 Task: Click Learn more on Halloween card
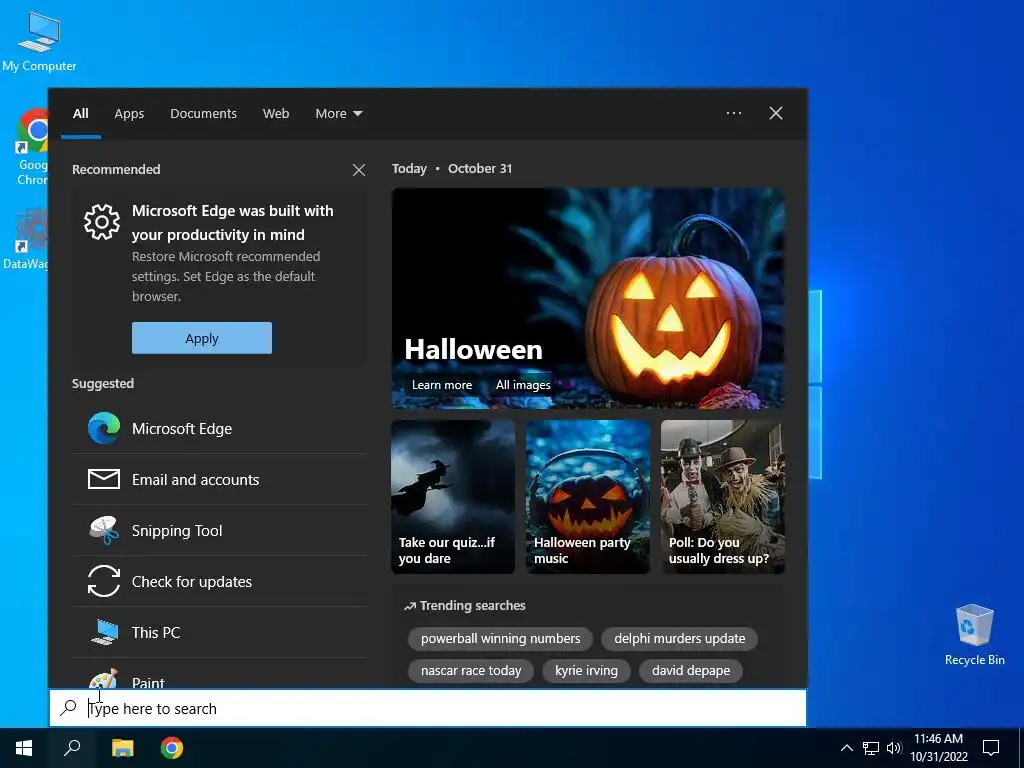[x=442, y=385]
